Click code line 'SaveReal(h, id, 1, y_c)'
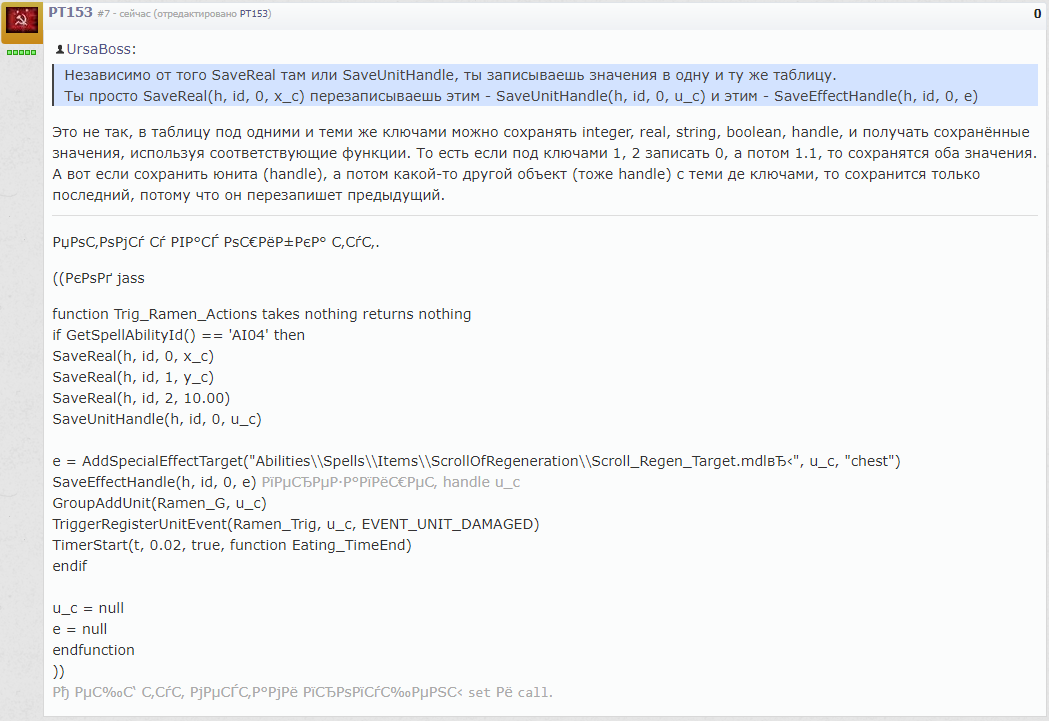This screenshot has height=721, width=1049. [x=133, y=377]
